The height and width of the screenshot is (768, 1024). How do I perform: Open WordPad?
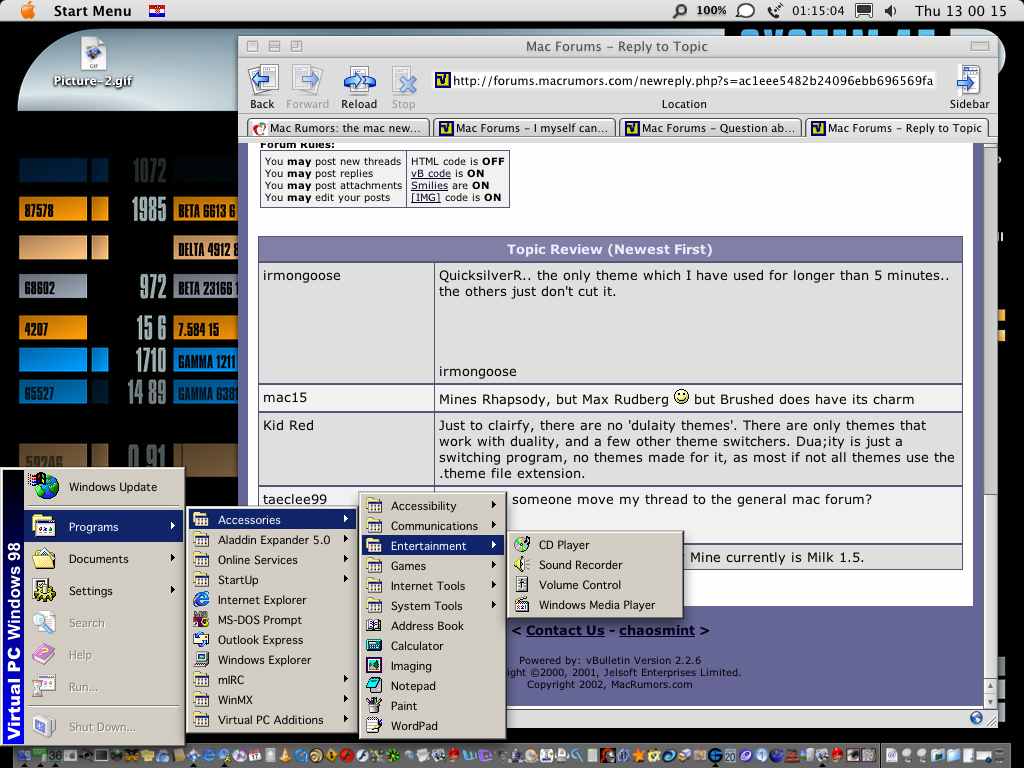pos(414,726)
